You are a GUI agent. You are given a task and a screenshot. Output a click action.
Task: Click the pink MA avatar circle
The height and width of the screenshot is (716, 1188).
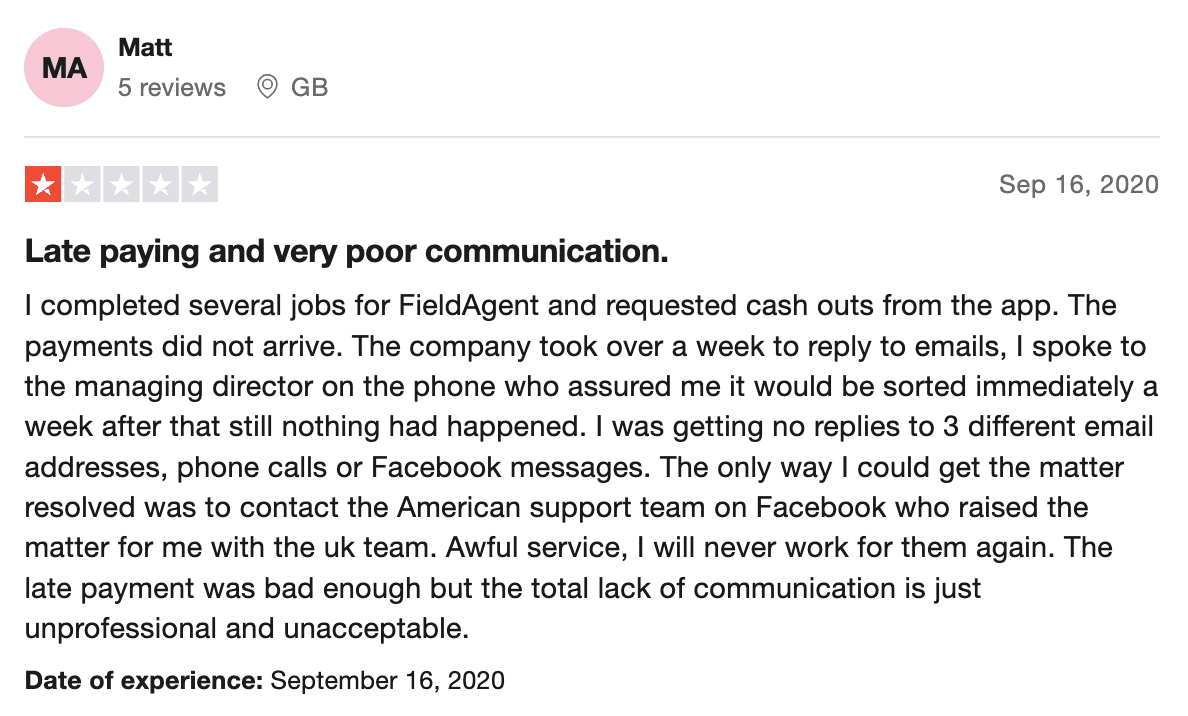click(x=64, y=67)
